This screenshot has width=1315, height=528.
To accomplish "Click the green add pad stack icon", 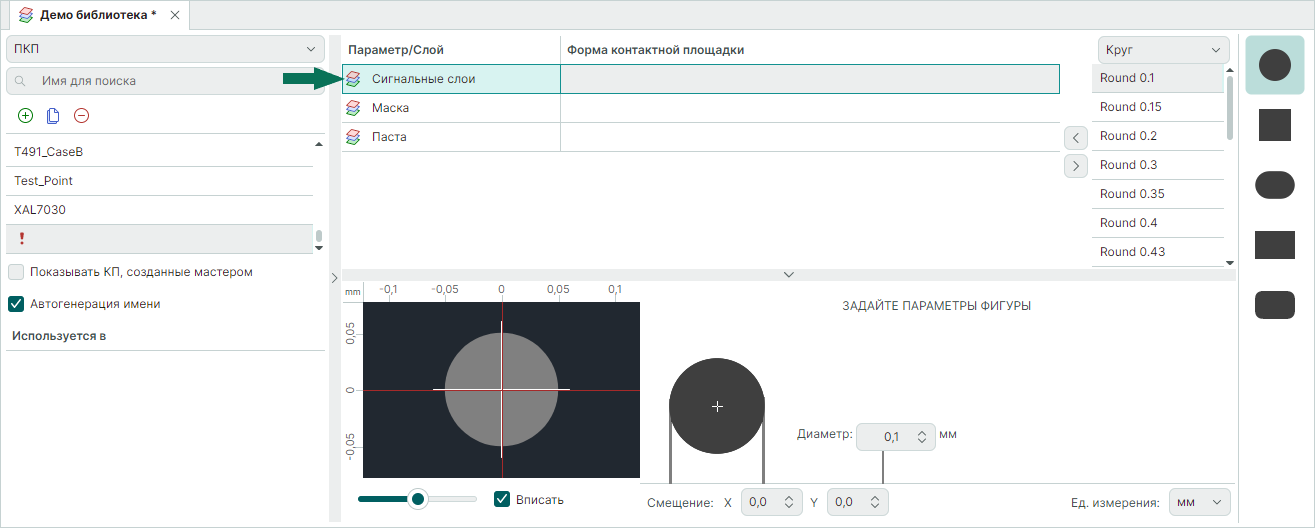I will 26,116.
